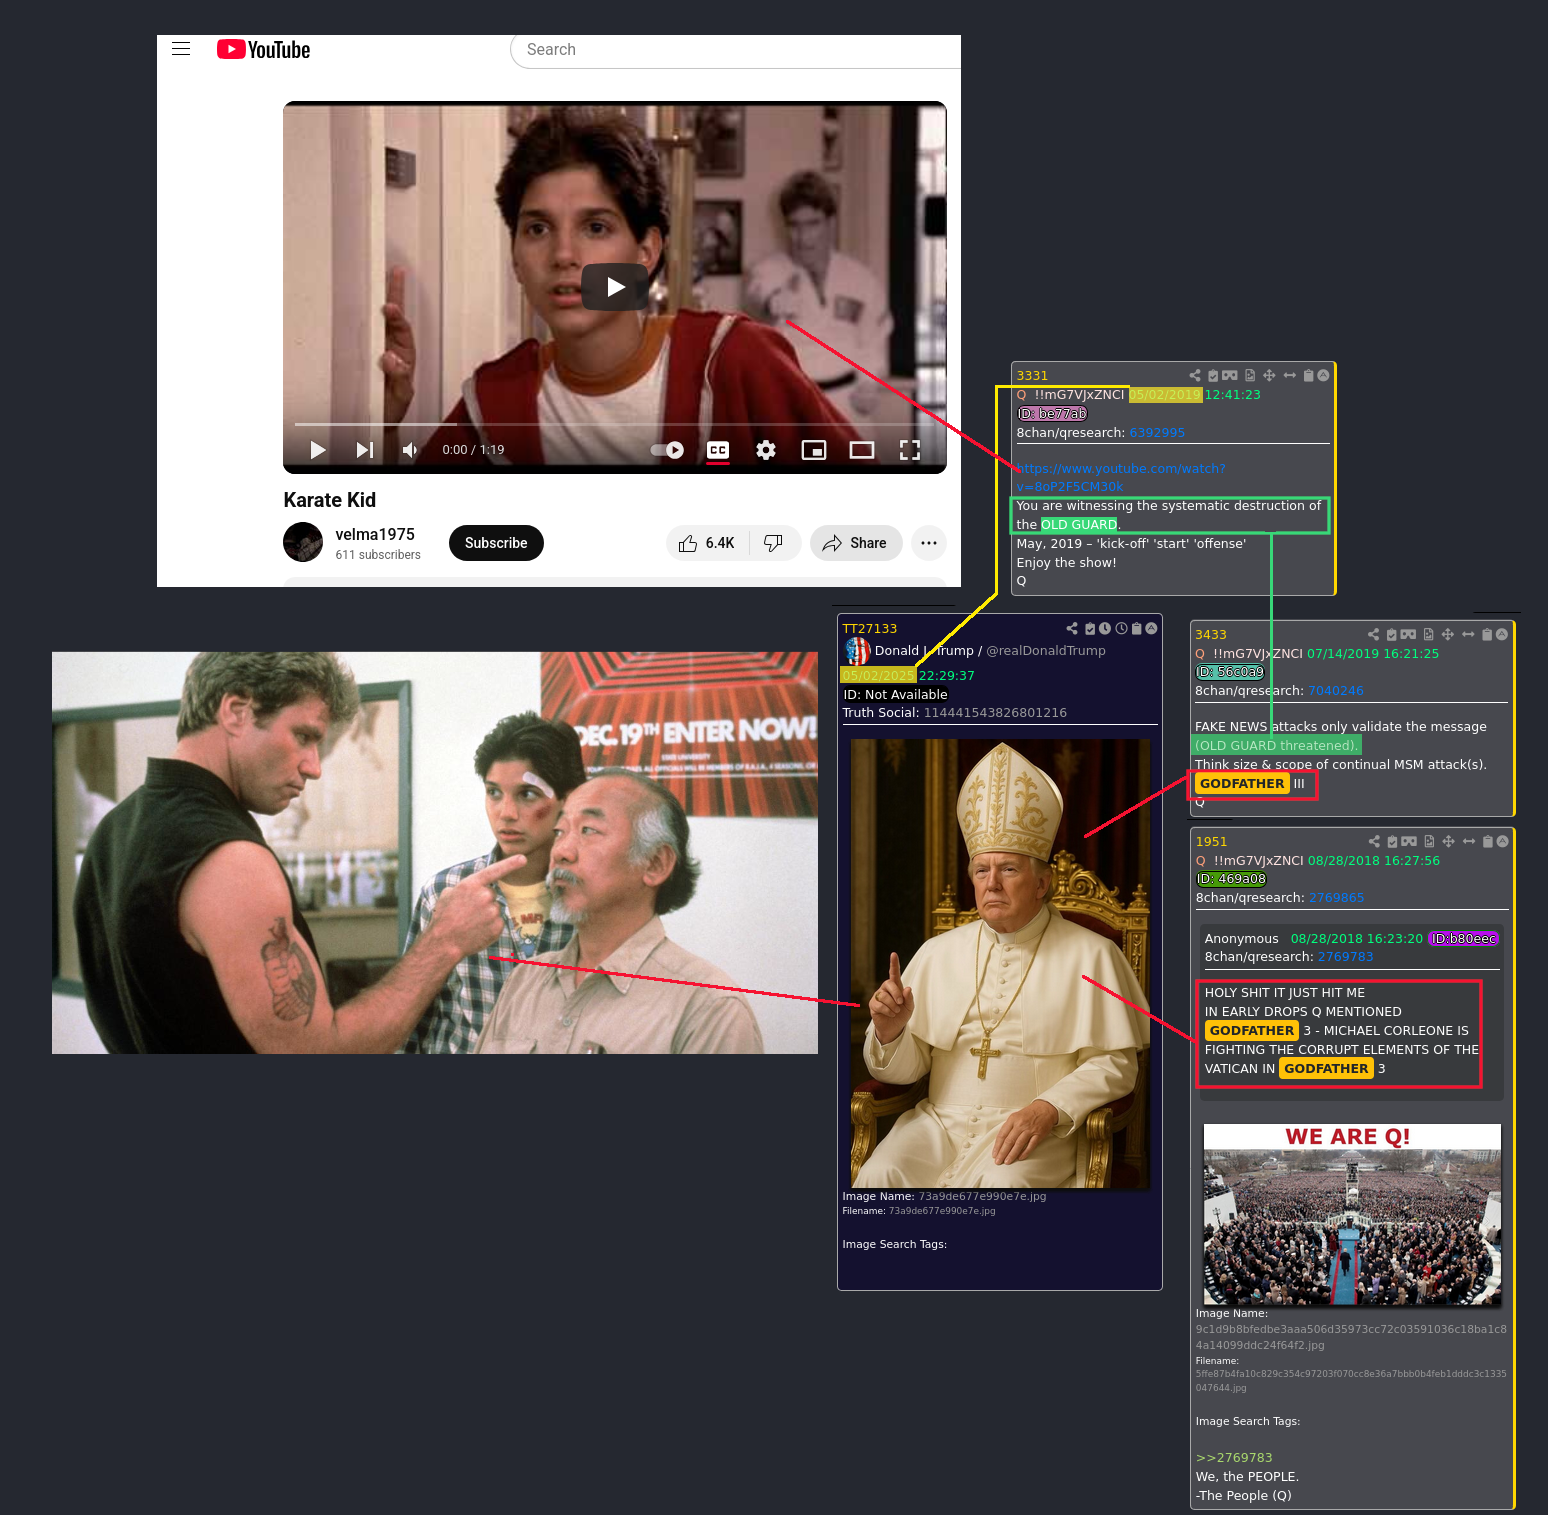Screen dimensions: 1548x1520
Task: Open Anonymous reply reference 2769783
Action: 1346,957
